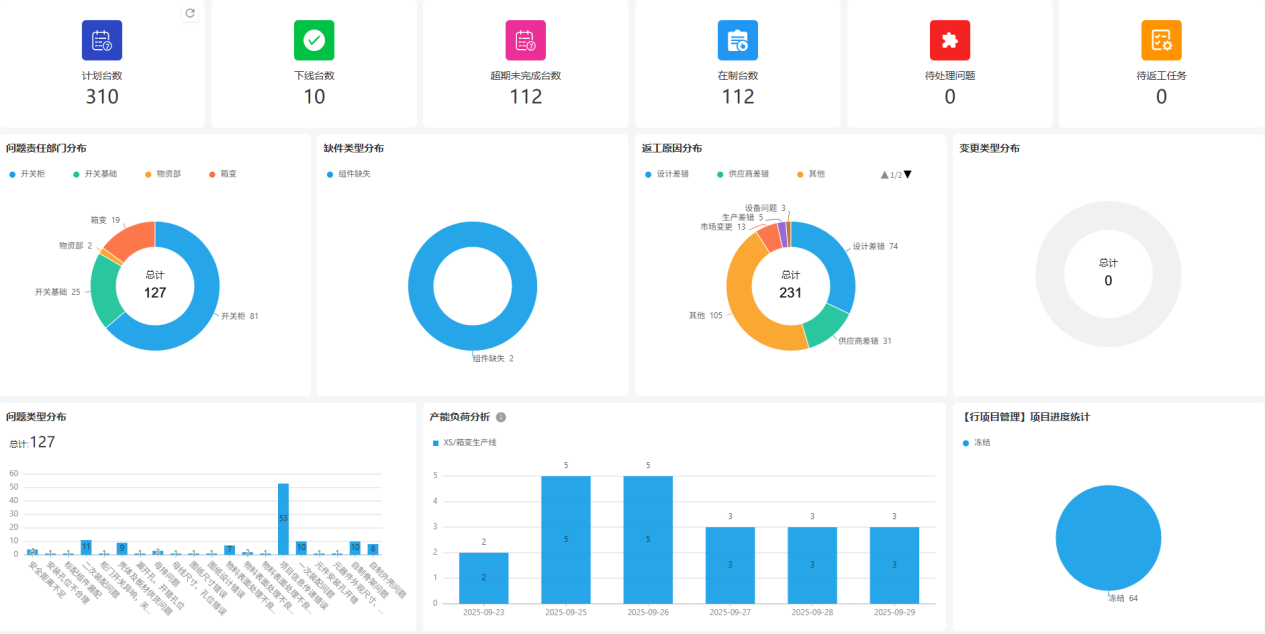Screen dimensions: 1265x634
Task: Go to next legend page in 返工原因分布
Action: pos(908,174)
